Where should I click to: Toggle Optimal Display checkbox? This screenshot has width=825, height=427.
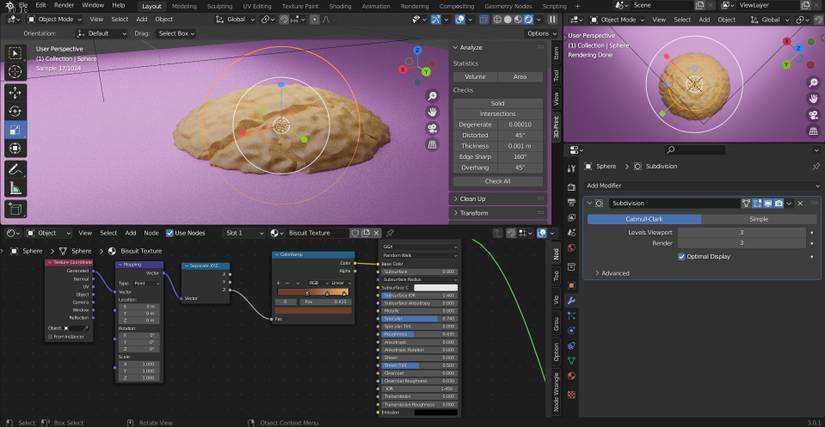pos(681,257)
